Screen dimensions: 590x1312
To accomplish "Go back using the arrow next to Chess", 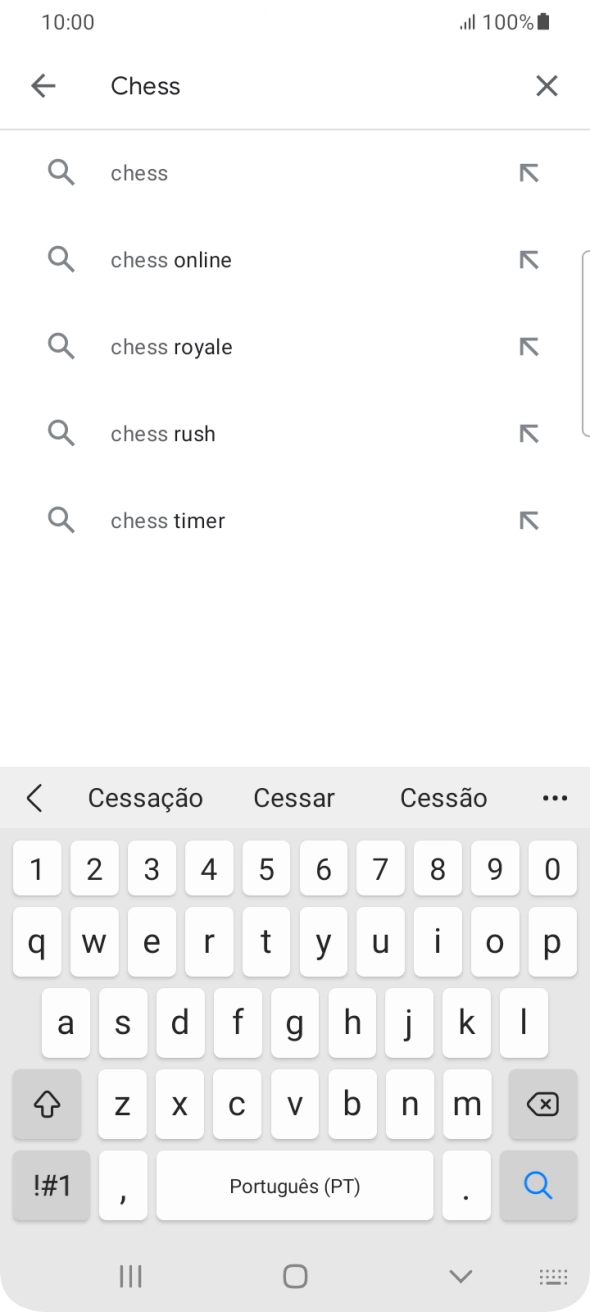I will pos(43,86).
